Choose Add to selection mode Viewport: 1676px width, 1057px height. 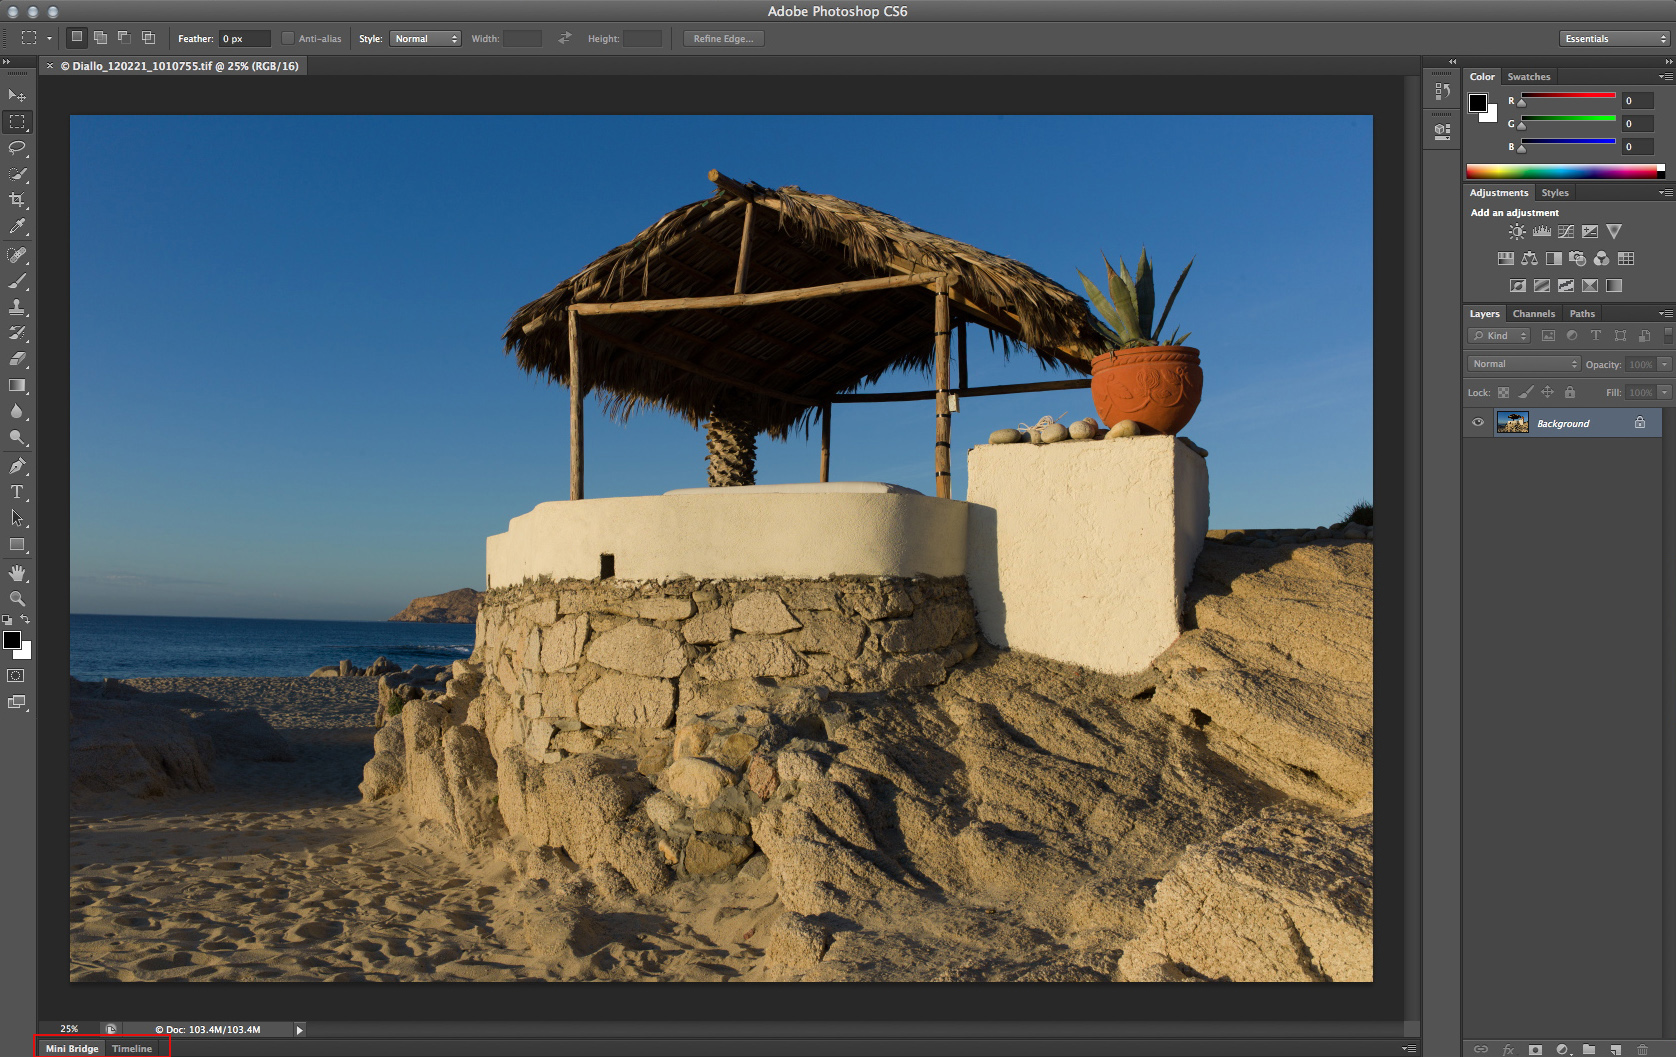coord(101,38)
